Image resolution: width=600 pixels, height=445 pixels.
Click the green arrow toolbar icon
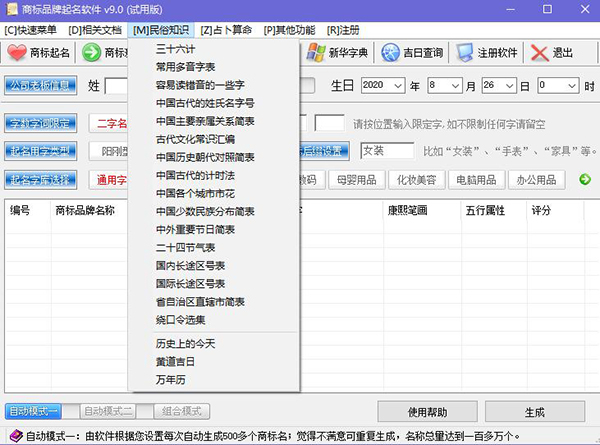click(x=91, y=53)
